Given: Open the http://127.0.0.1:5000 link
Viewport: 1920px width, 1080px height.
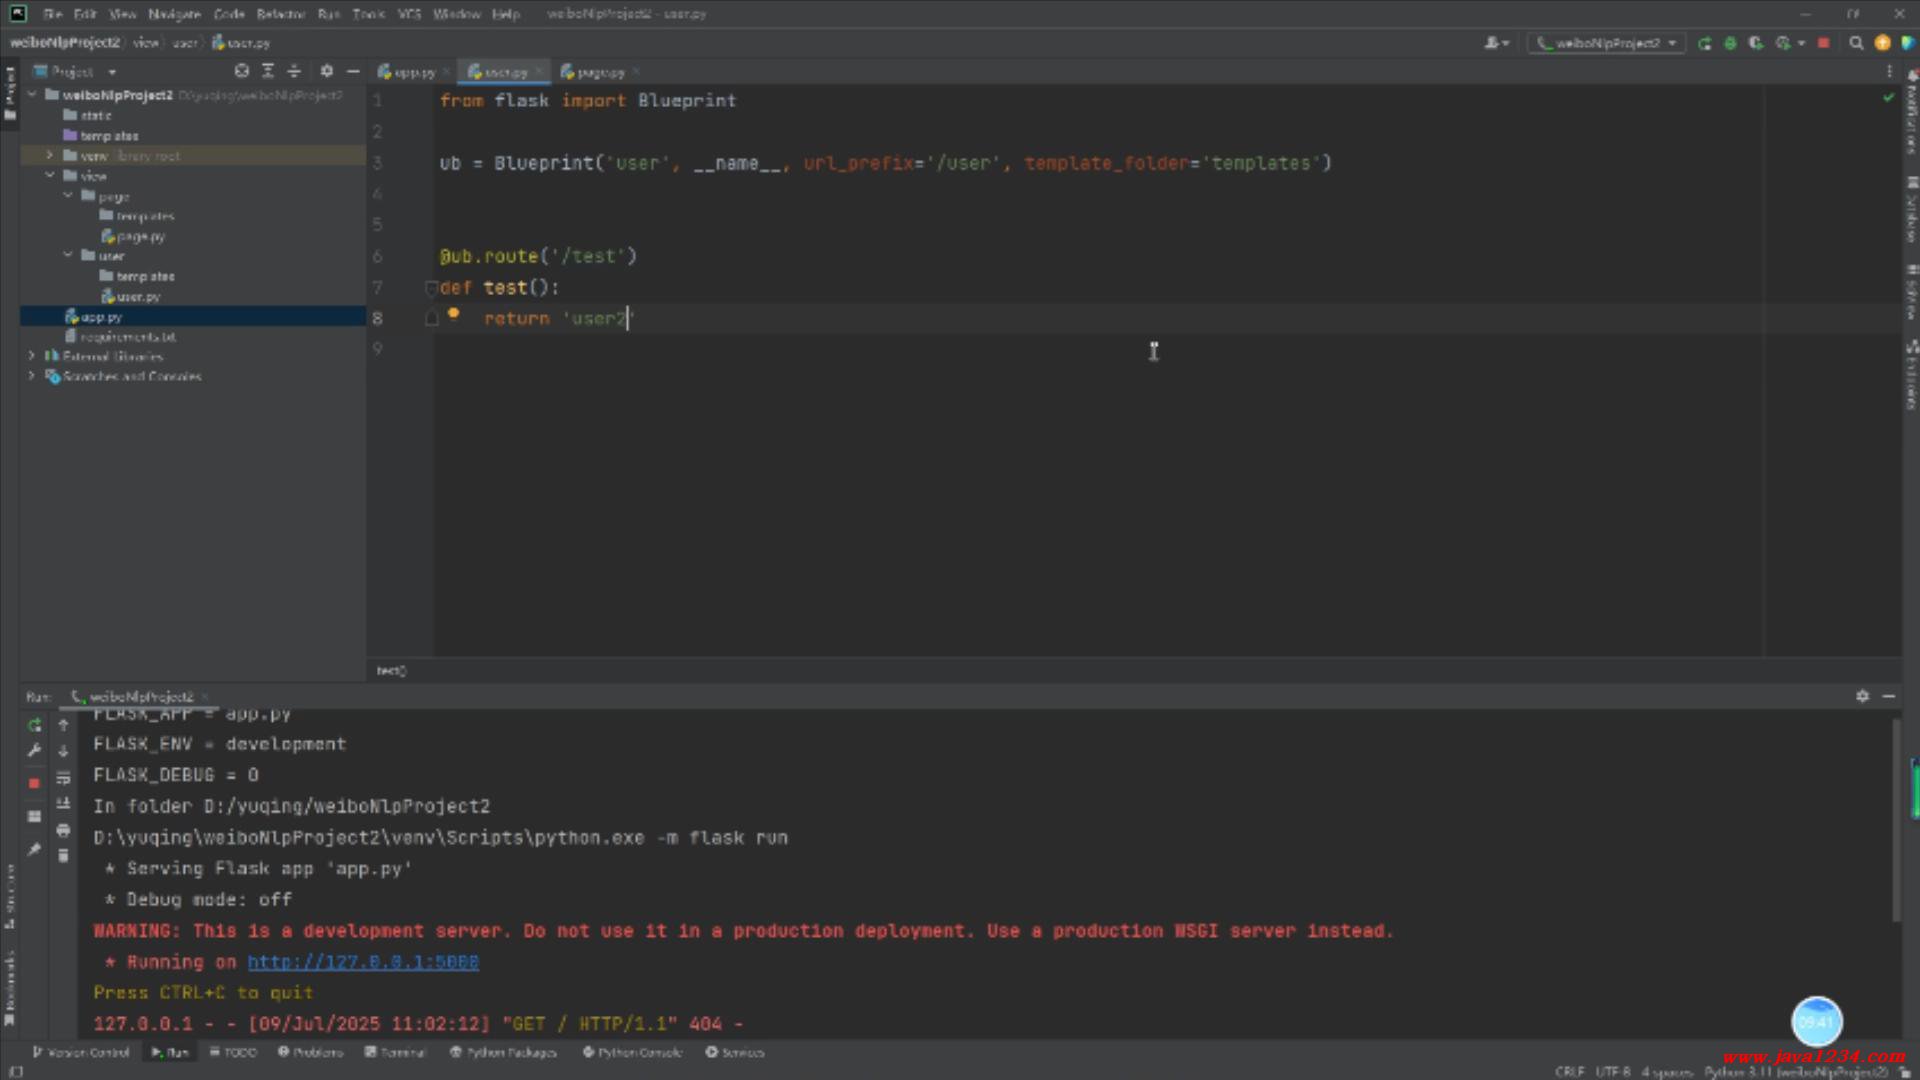Looking at the screenshot, I should tap(363, 962).
